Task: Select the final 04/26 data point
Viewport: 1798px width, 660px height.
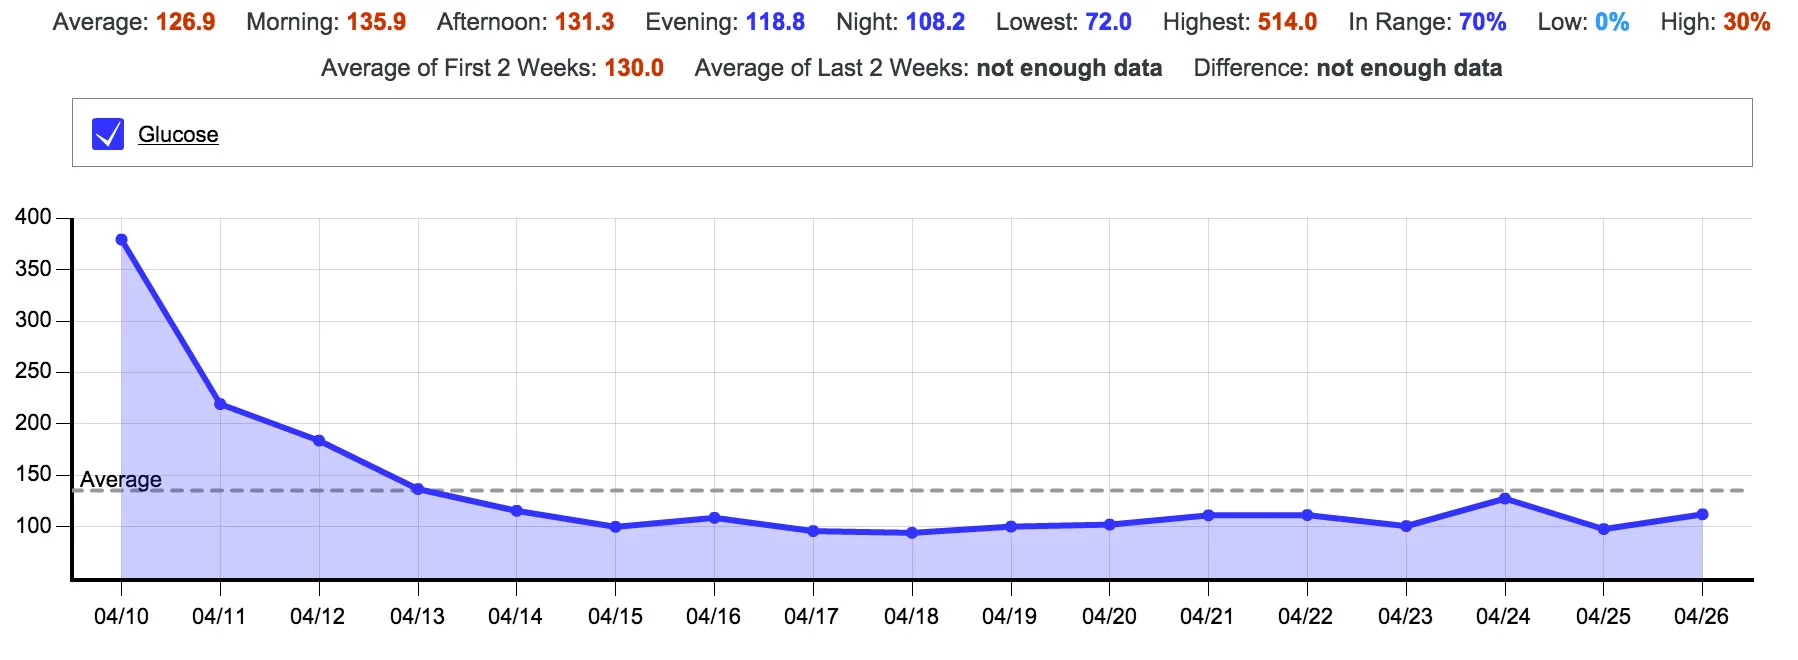Action: [x=1703, y=514]
